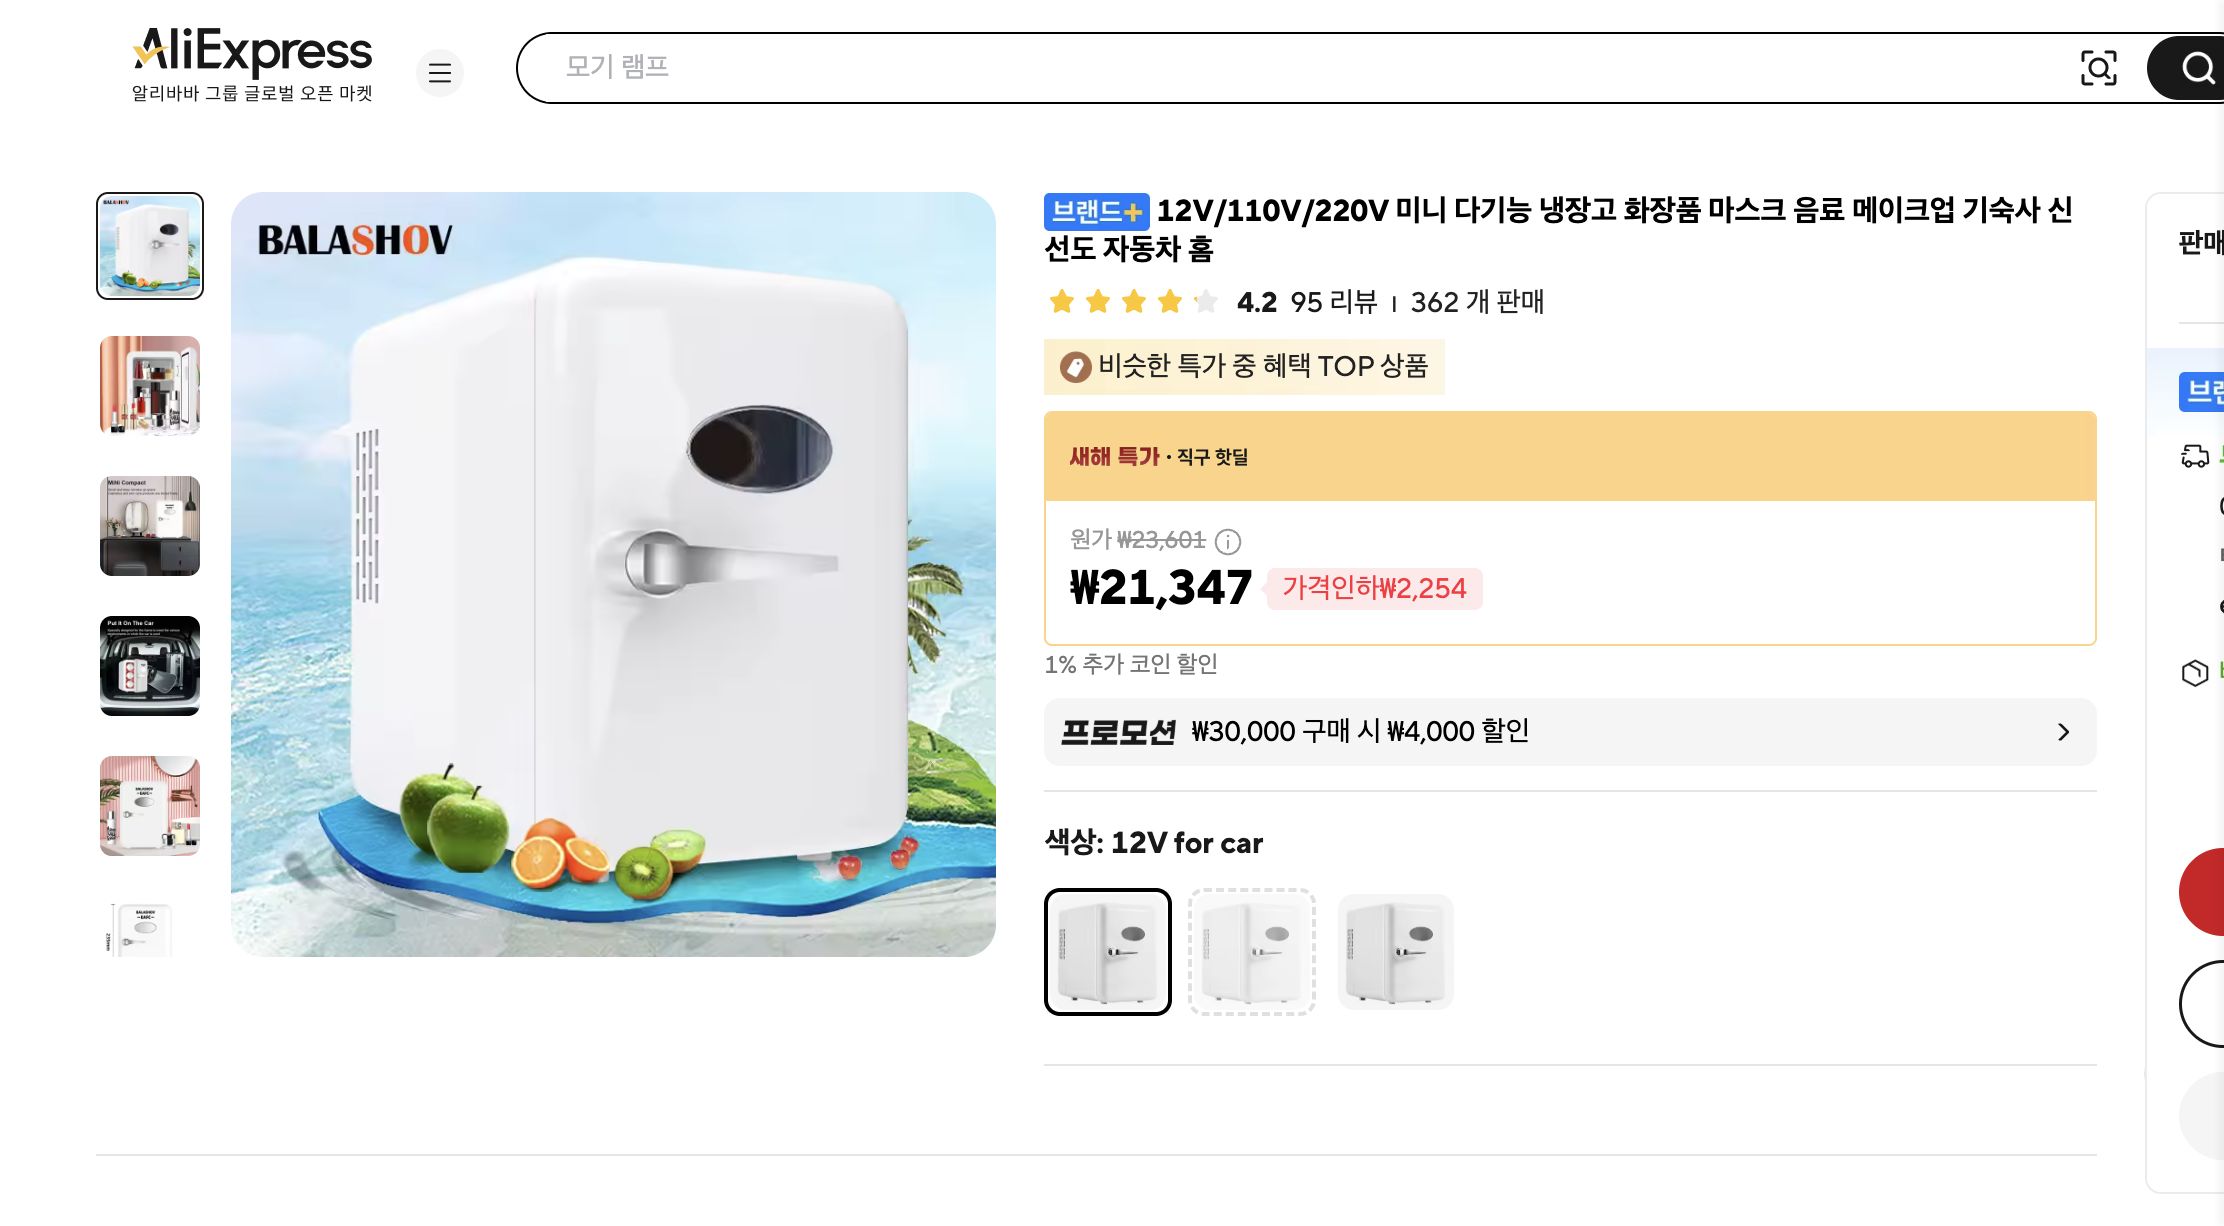Open the 판매 section on right sidebar

click(x=2206, y=243)
